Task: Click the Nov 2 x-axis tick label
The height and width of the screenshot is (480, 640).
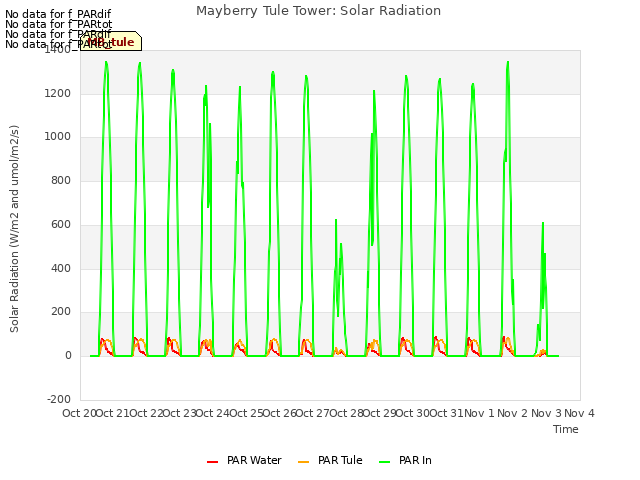Action: tap(513, 413)
